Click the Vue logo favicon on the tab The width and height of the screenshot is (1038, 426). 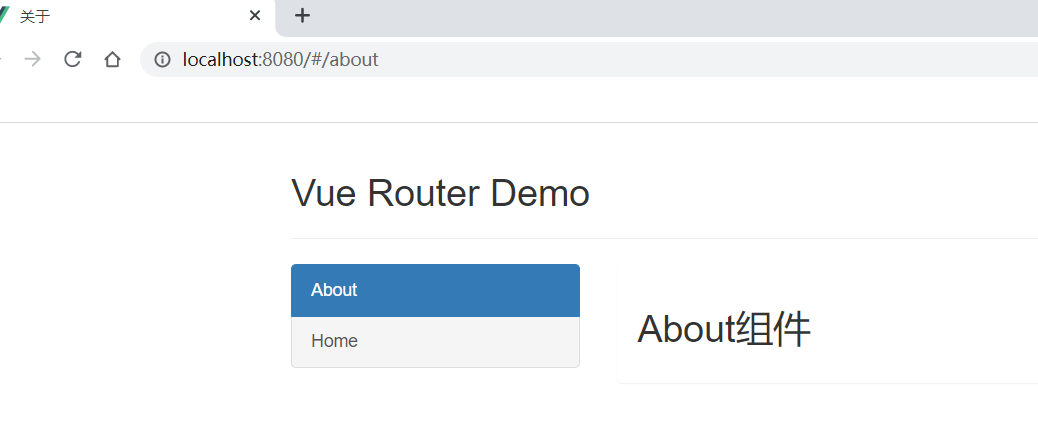[3, 15]
